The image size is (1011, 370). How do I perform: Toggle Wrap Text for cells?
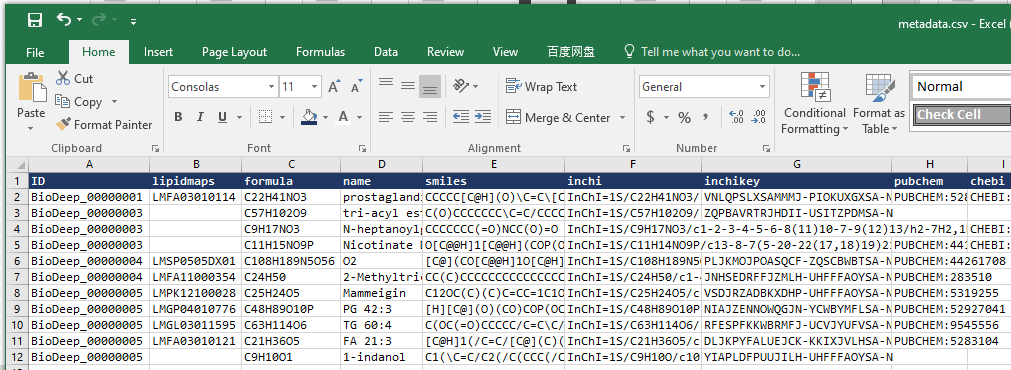[542, 86]
